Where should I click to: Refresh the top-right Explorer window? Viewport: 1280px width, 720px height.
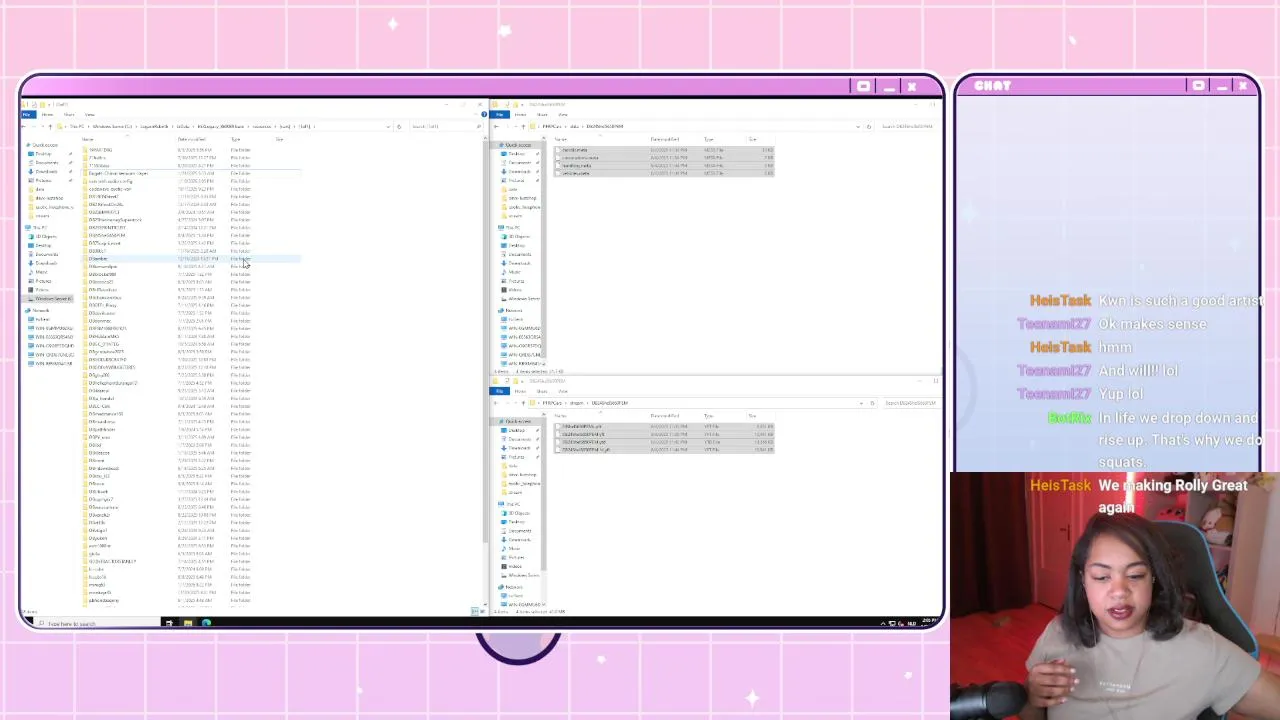coord(869,126)
